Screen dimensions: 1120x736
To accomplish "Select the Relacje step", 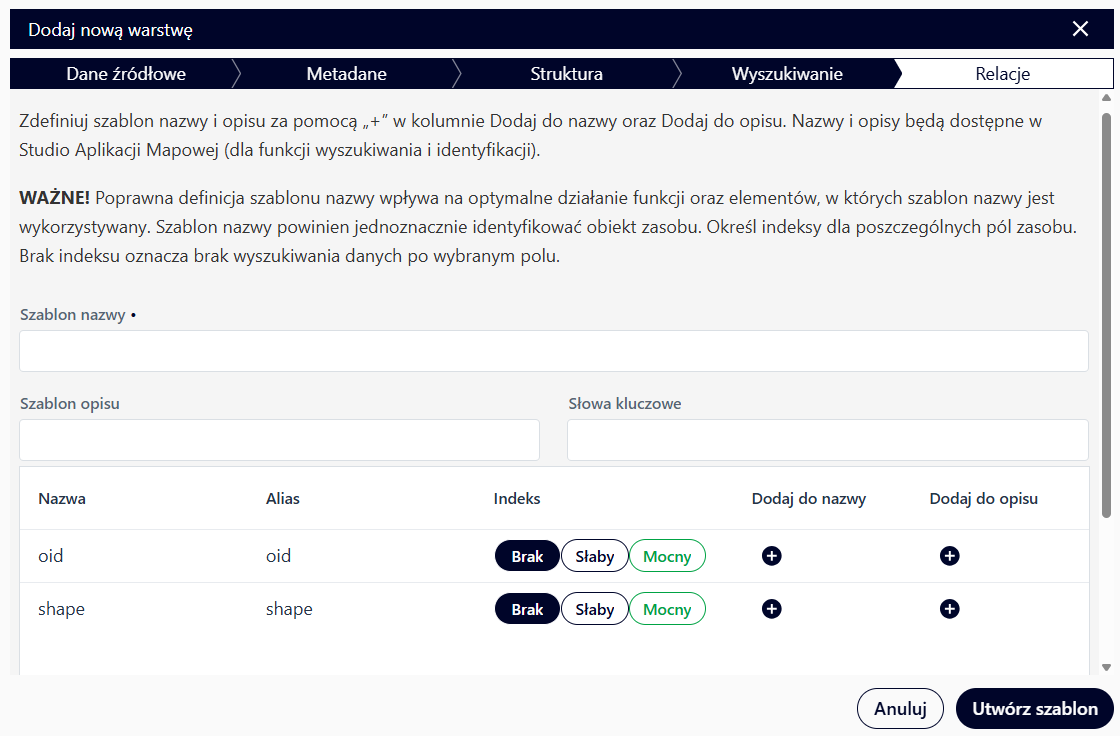I will click(x=1003, y=74).
